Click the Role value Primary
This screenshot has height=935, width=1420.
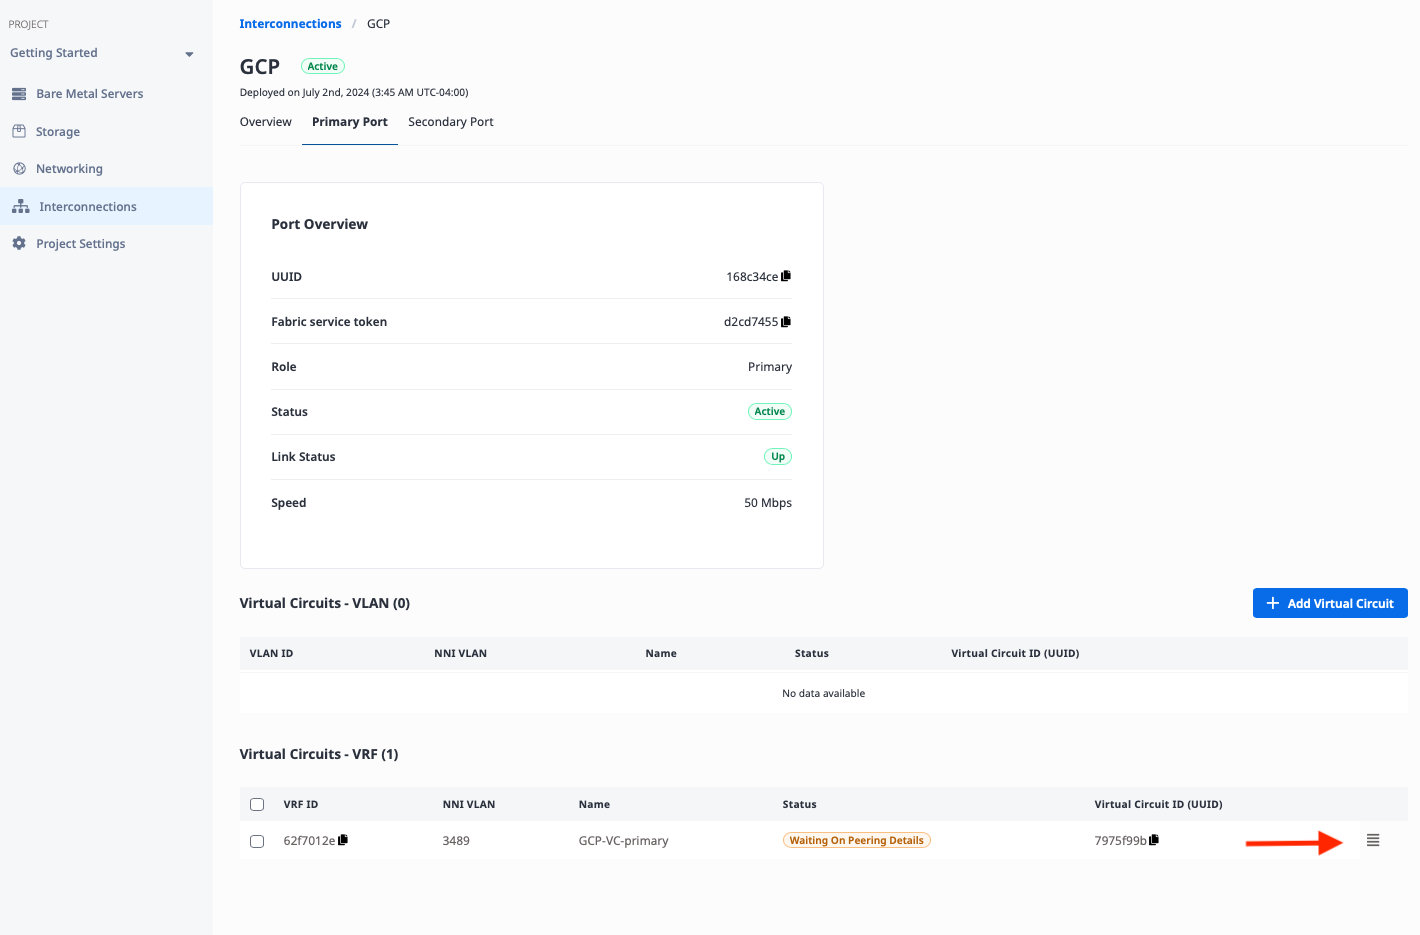[770, 367]
